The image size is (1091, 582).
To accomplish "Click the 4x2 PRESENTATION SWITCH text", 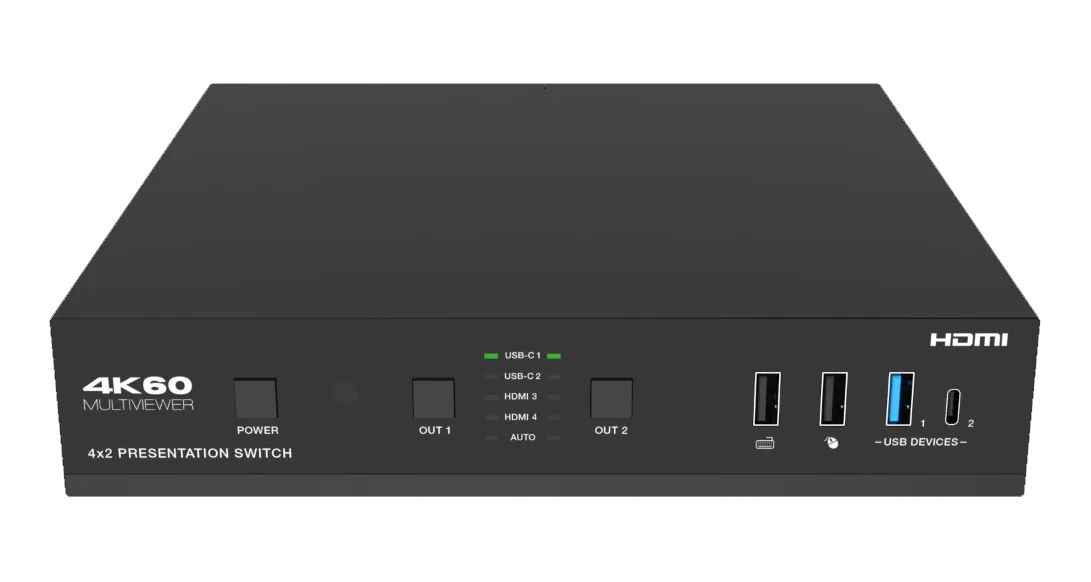I will pos(190,453).
